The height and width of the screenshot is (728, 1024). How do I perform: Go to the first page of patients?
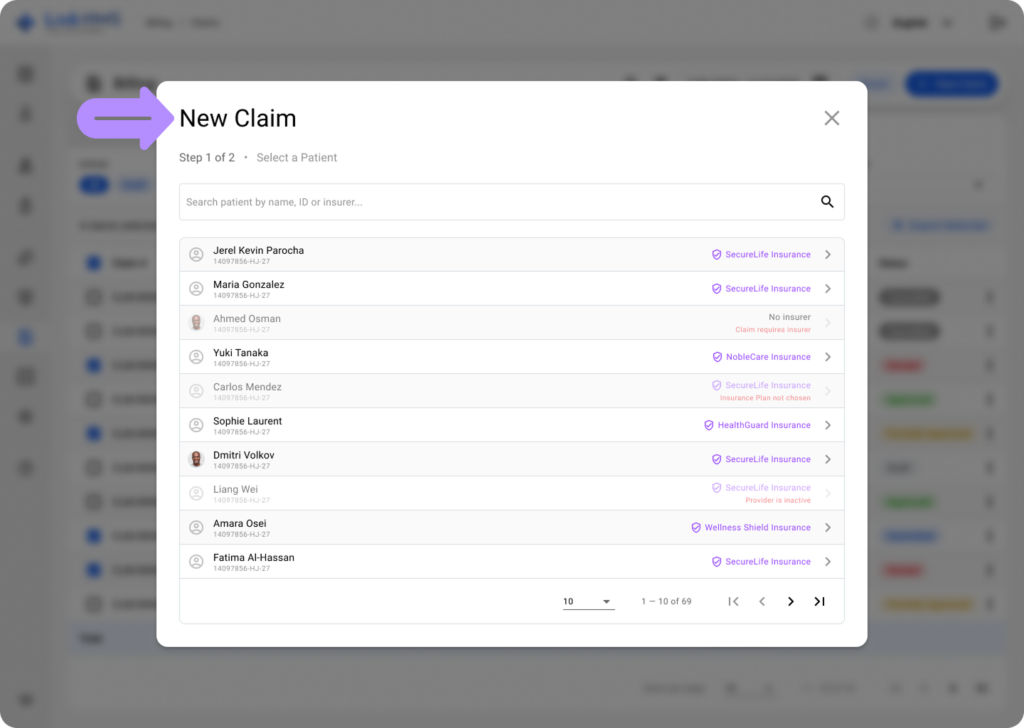733,601
